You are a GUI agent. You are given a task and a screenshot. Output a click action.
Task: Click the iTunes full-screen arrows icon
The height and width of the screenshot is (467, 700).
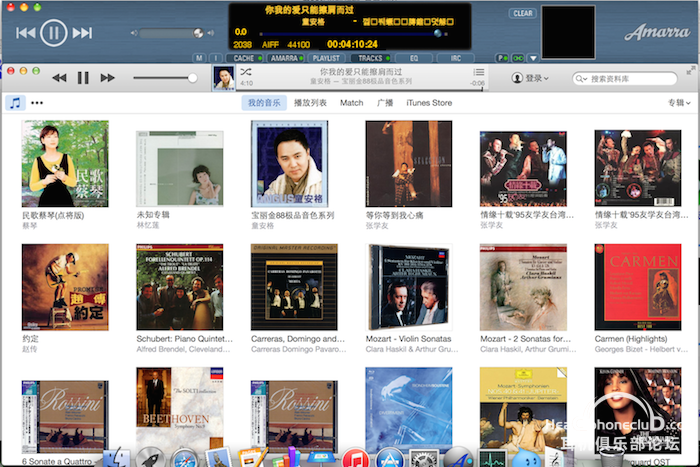tap(691, 70)
